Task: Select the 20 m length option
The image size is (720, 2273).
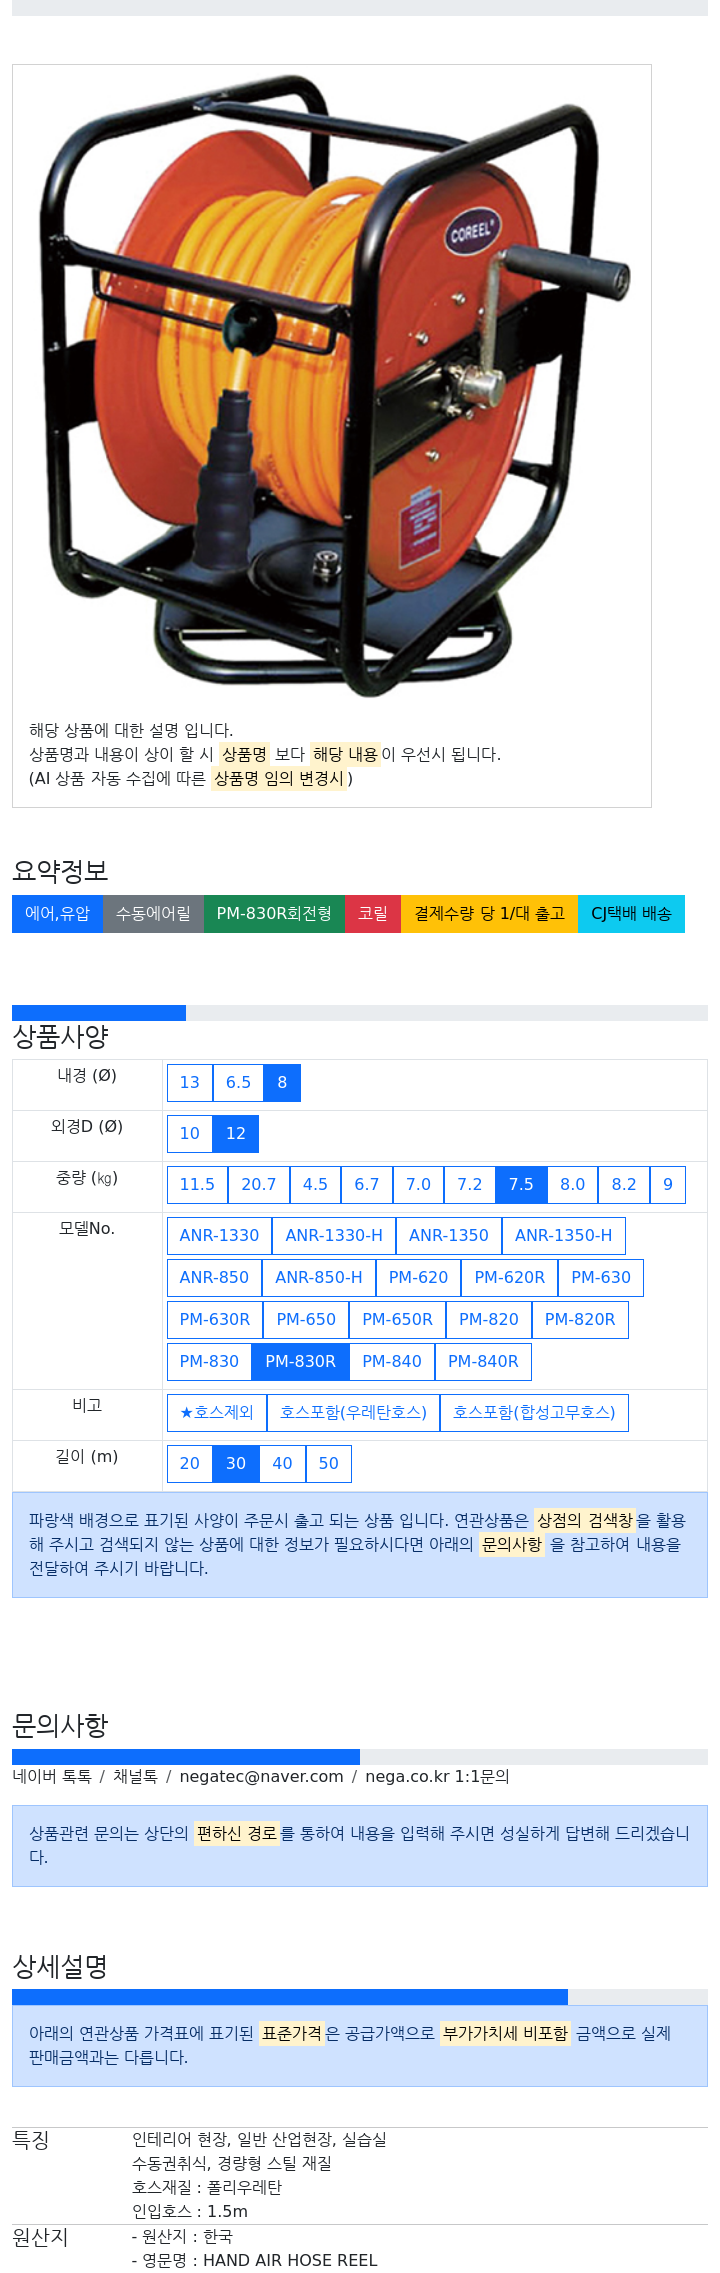Action: [190, 1463]
